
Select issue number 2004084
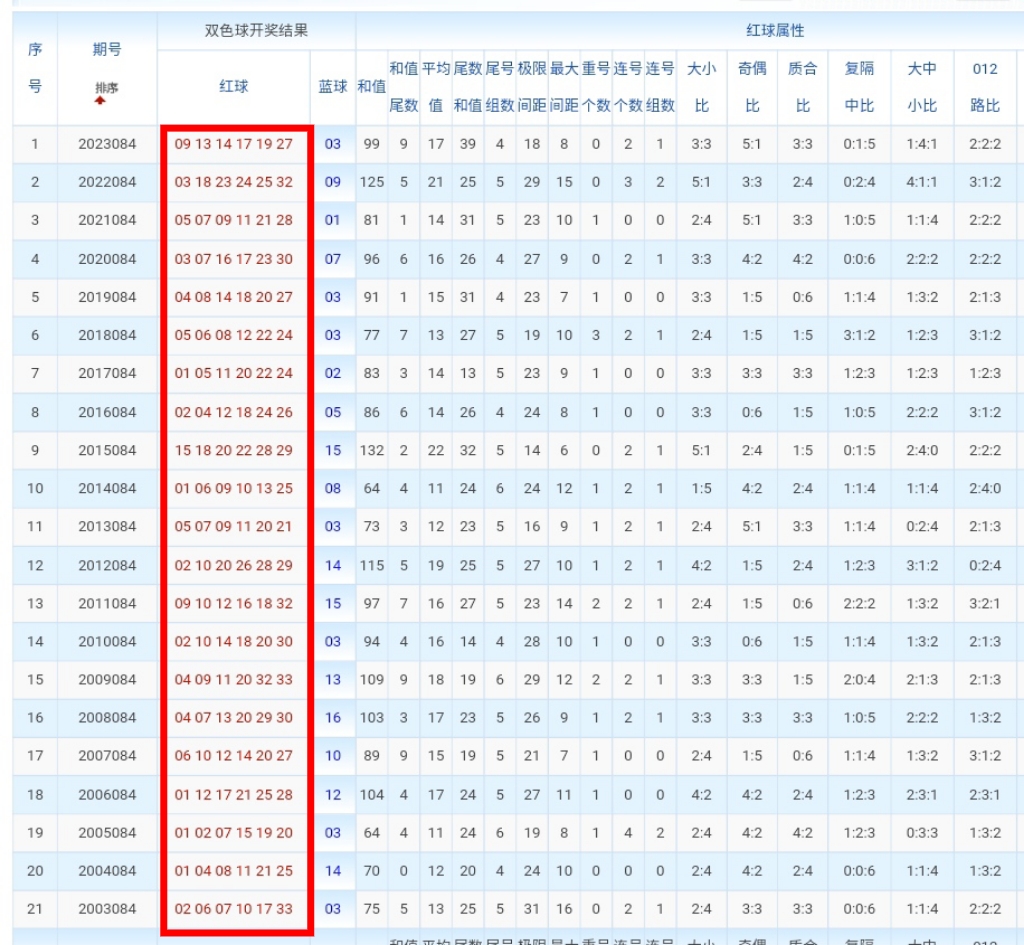coord(107,871)
